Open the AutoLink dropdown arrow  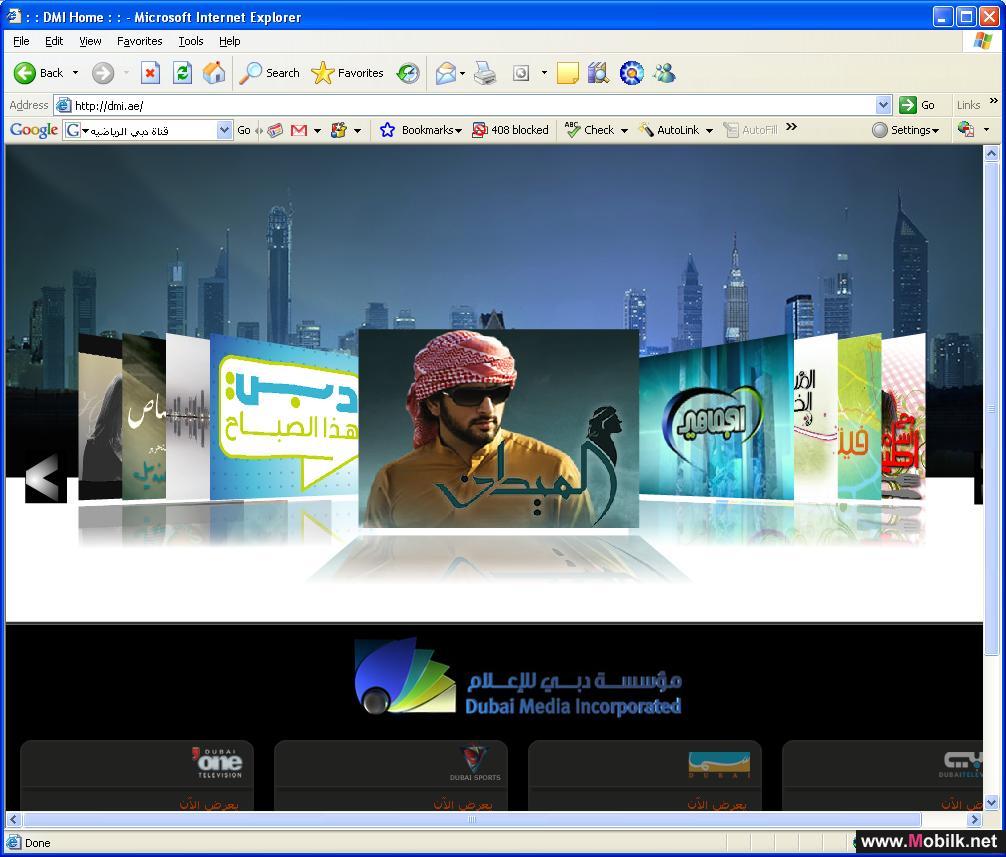[x=709, y=131]
